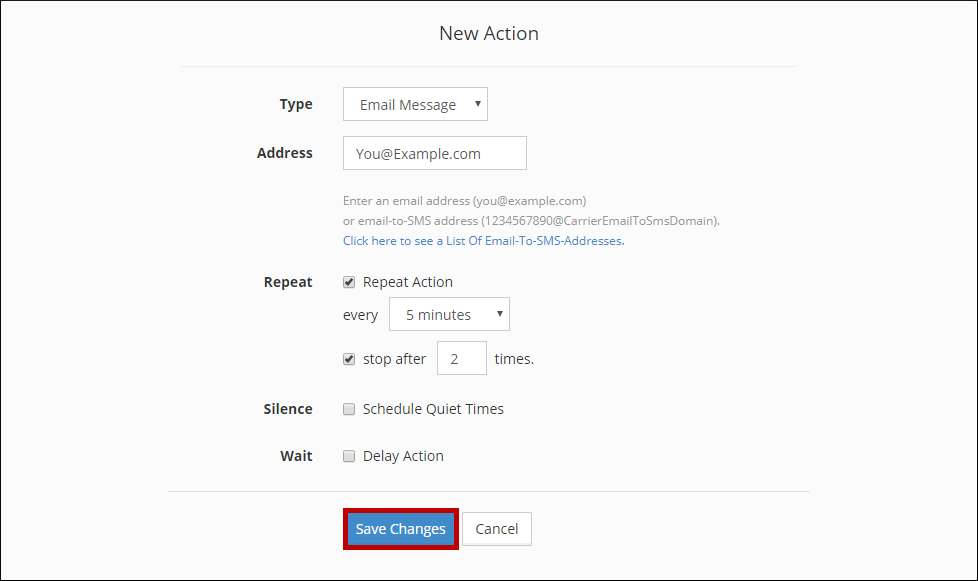This screenshot has height=581, width=978.
Task: Uncheck the Repeat Action checkbox
Action: coord(349,282)
